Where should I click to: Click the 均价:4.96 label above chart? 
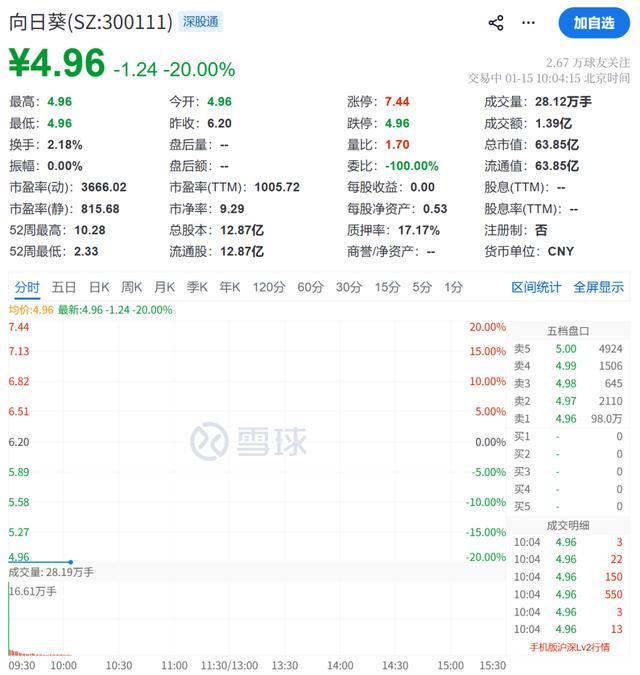point(31,310)
